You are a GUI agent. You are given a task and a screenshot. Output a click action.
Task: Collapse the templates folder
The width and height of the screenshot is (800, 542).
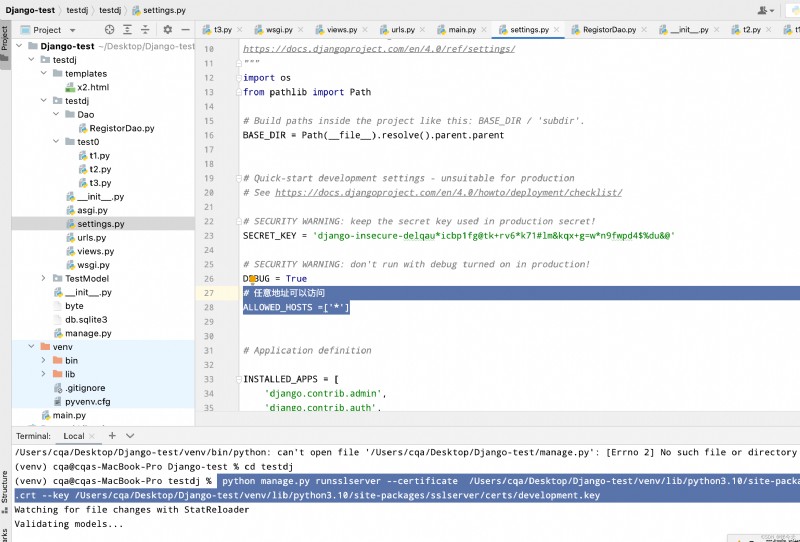(x=44, y=73)
